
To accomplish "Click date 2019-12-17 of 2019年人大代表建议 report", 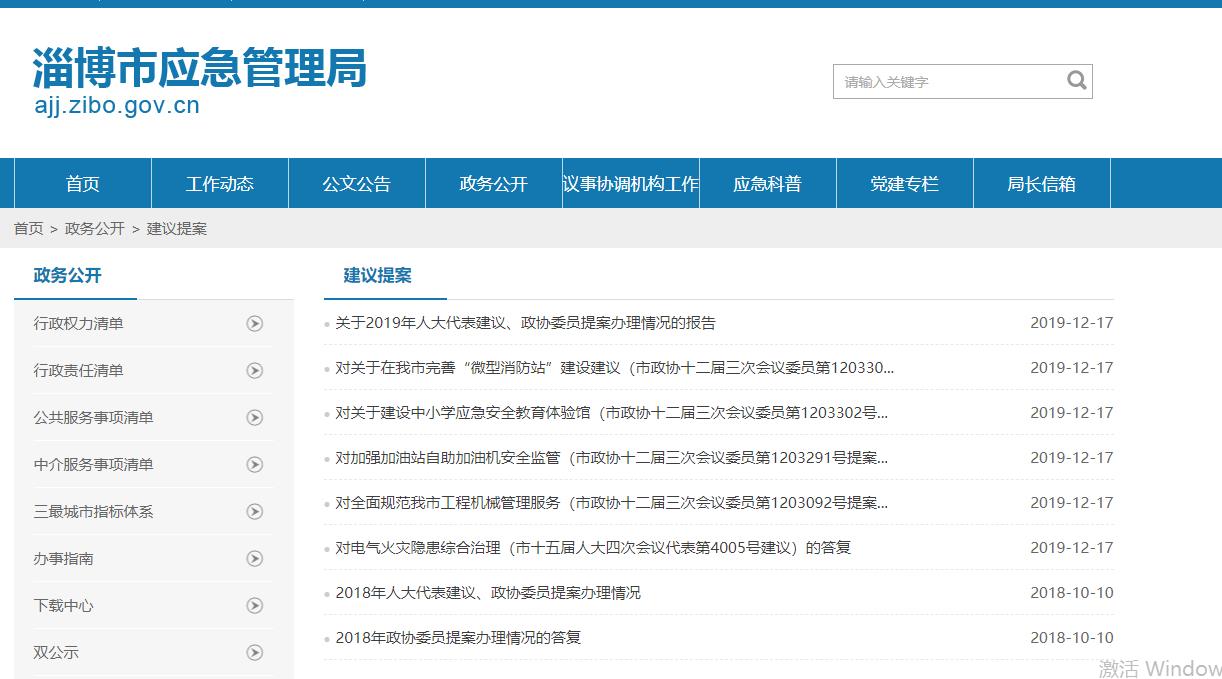I will tap(1072, 322).
